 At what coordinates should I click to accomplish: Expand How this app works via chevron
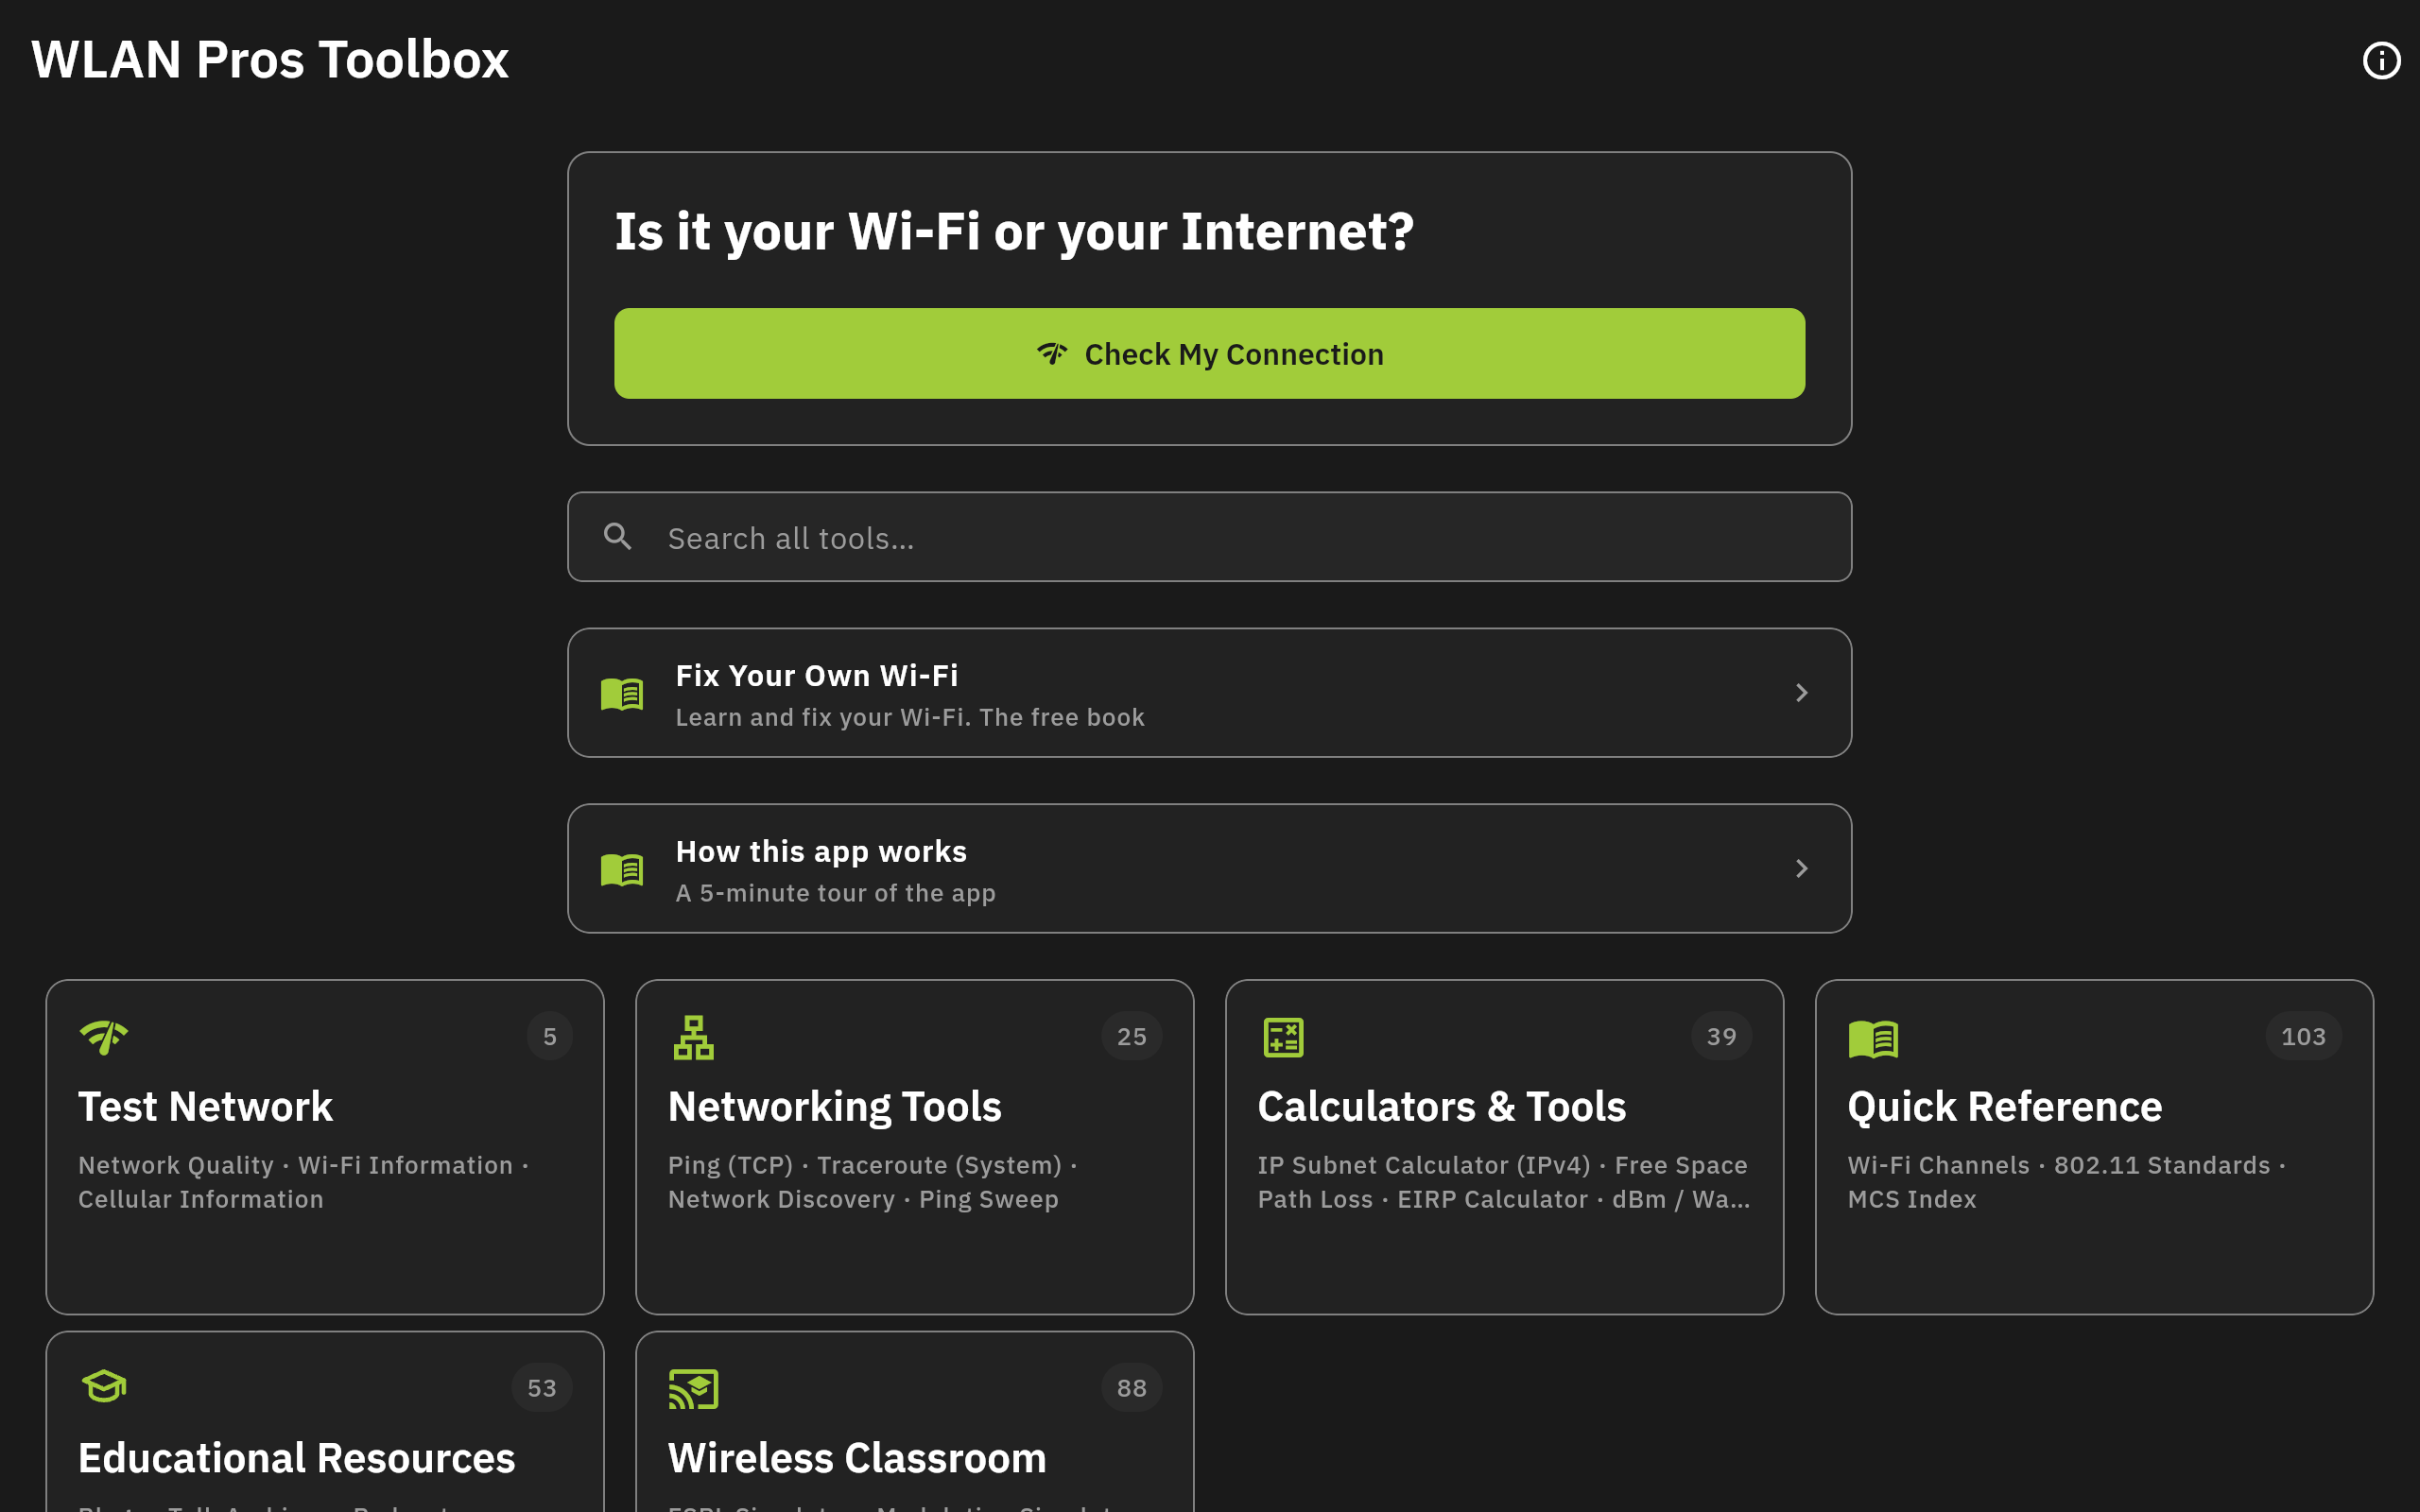1801,869
